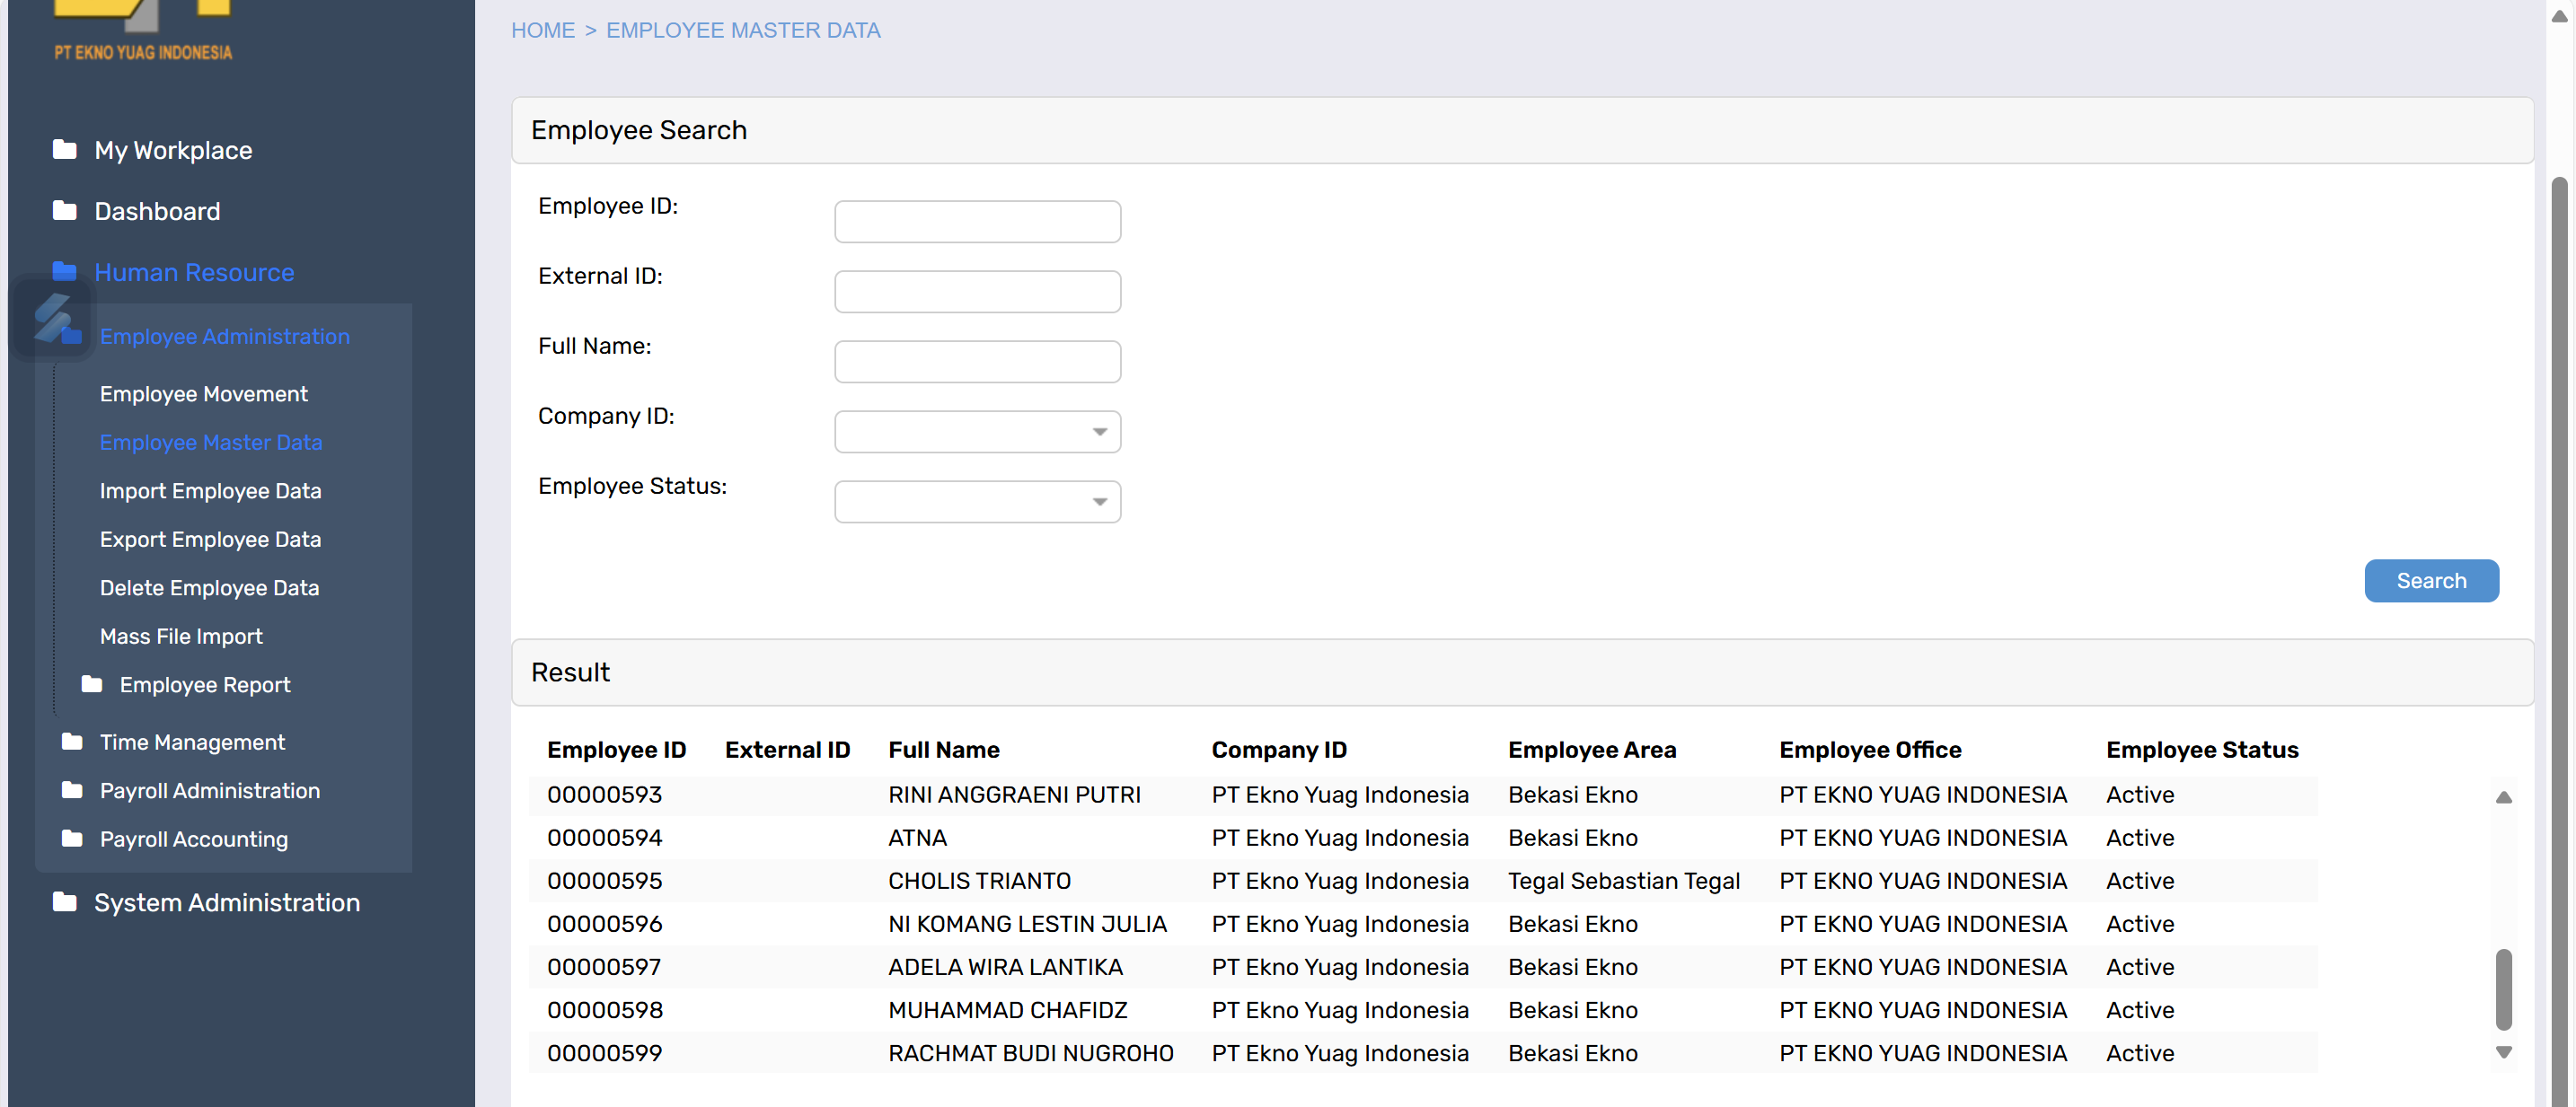
Task: Click the Dashboard folder icon
Action: [65, 211]
